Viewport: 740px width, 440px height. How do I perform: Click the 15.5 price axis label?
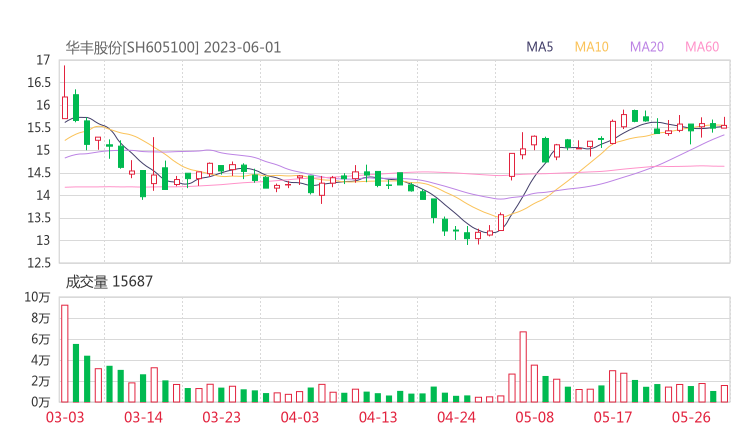click(x=39, y=128)
